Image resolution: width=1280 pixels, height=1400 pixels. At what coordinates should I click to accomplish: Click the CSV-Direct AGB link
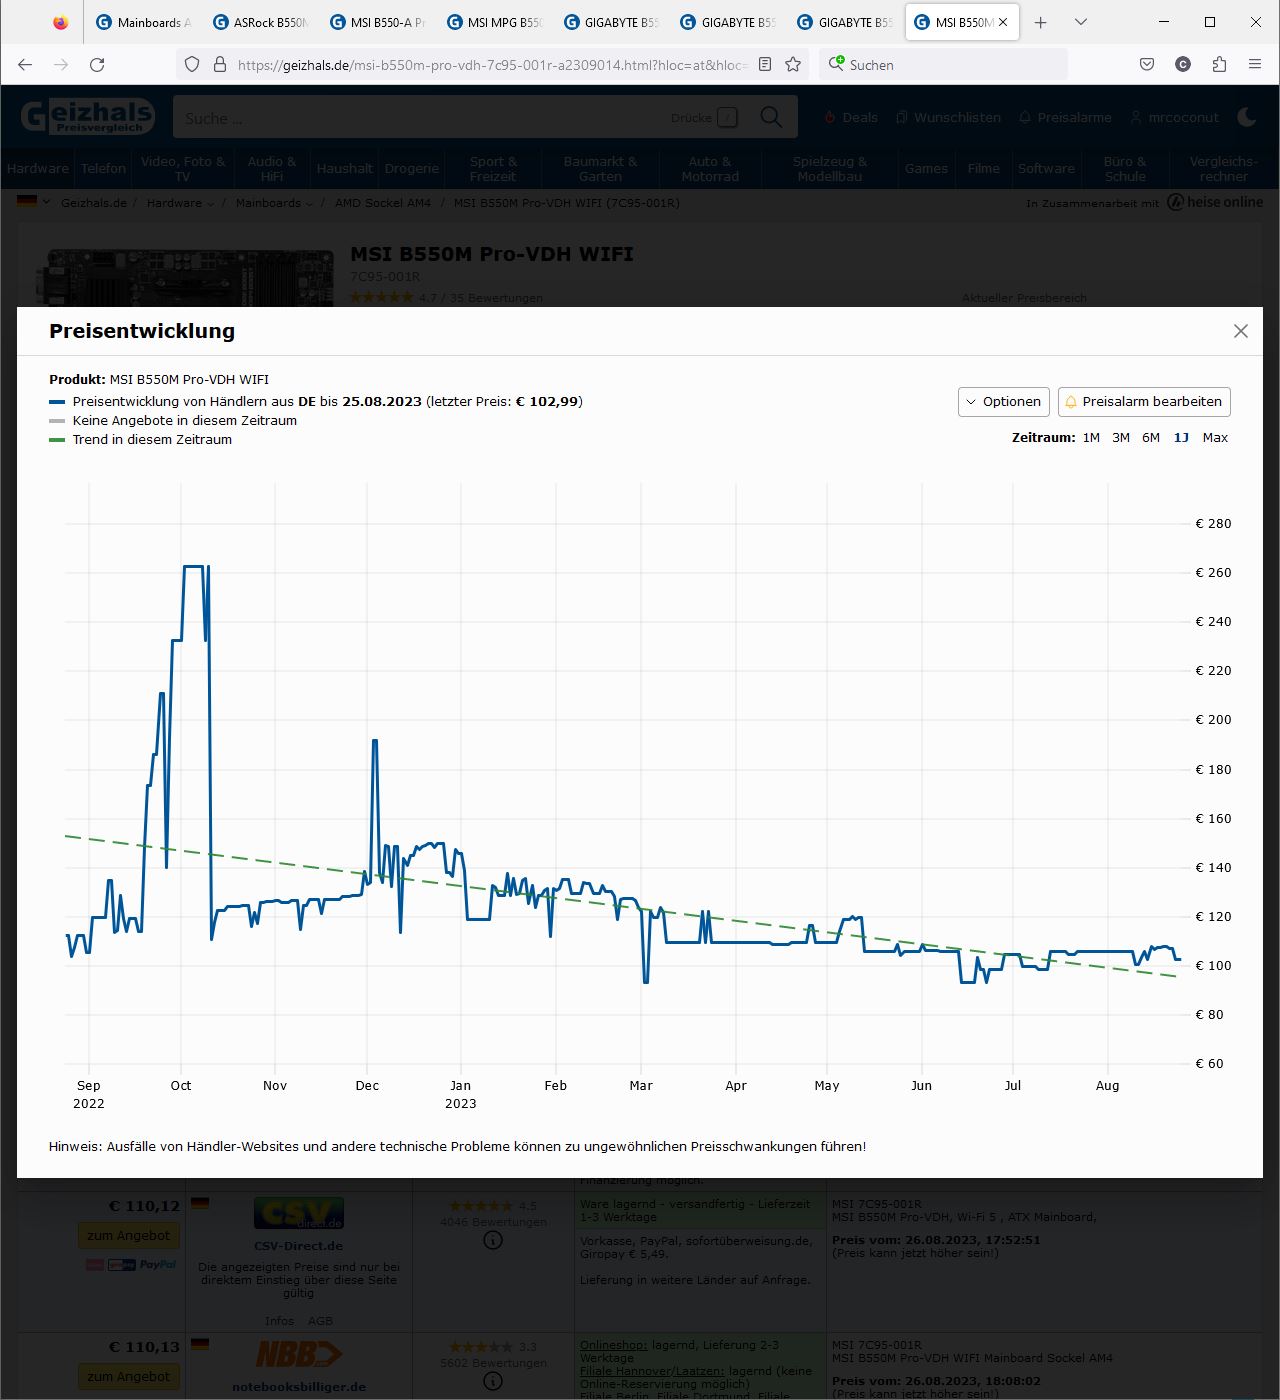320,1321
